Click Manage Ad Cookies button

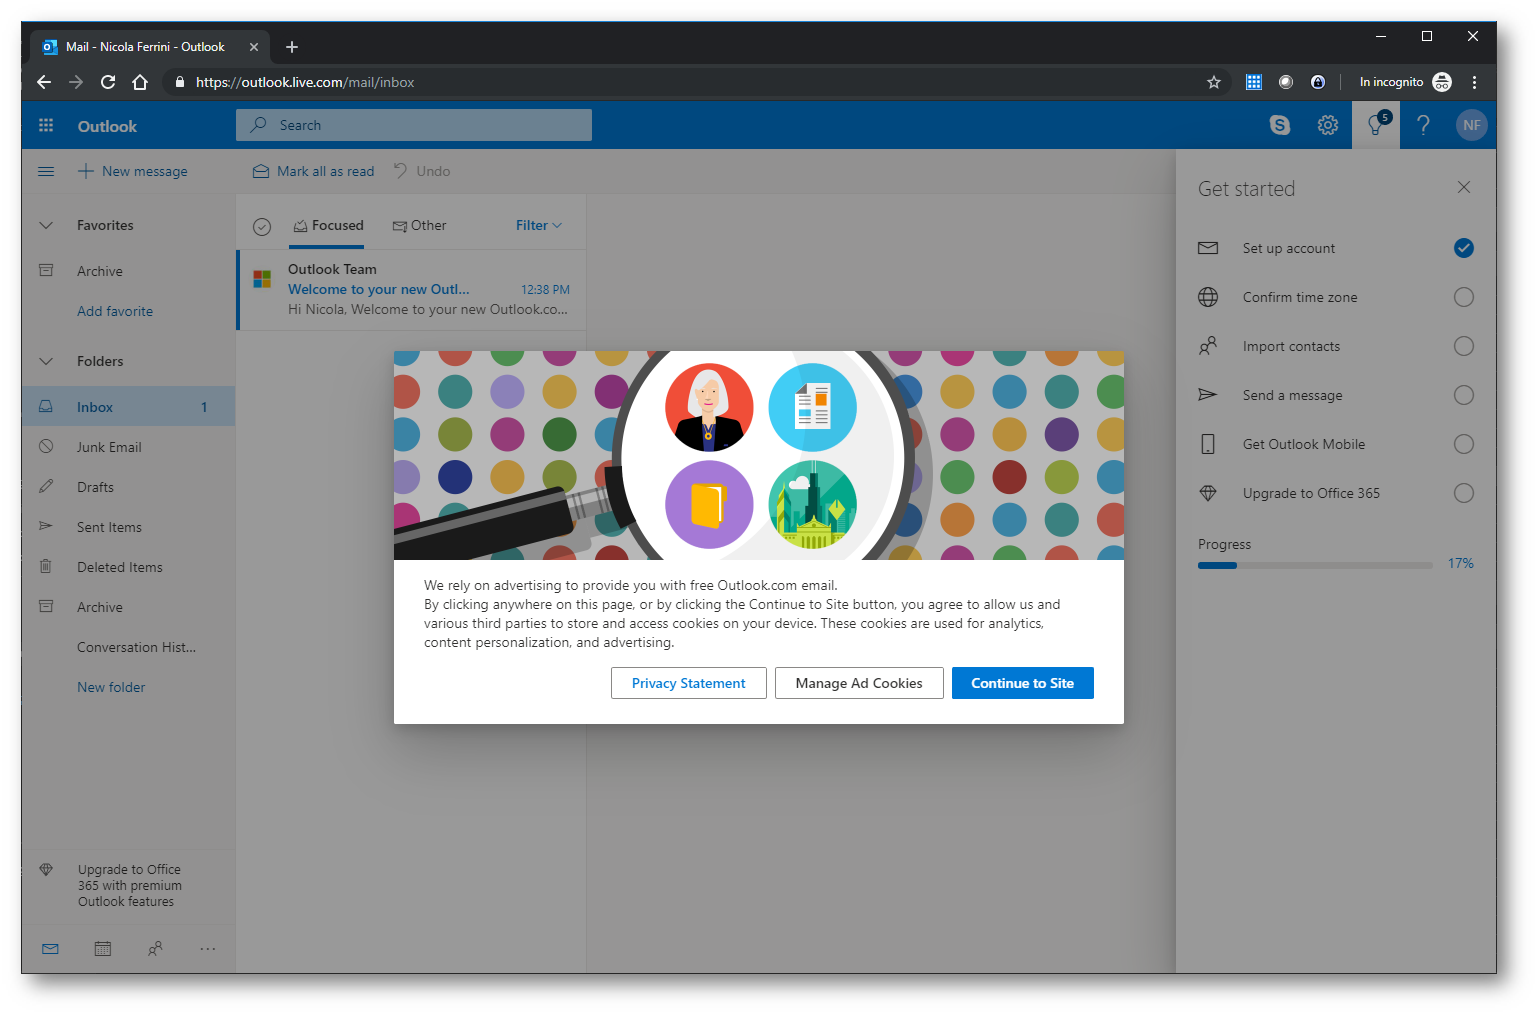859,683
